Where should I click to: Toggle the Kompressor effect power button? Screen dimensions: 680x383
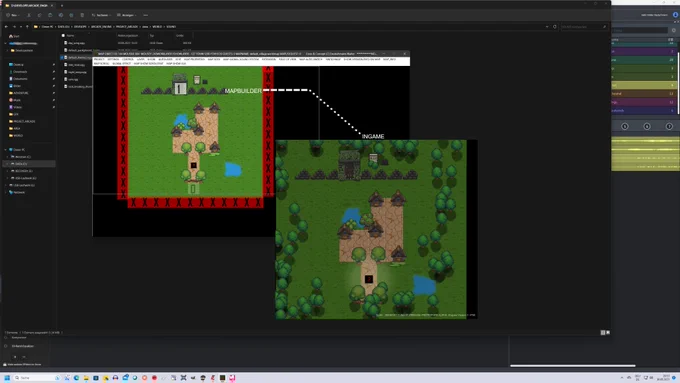pos(6,337)
